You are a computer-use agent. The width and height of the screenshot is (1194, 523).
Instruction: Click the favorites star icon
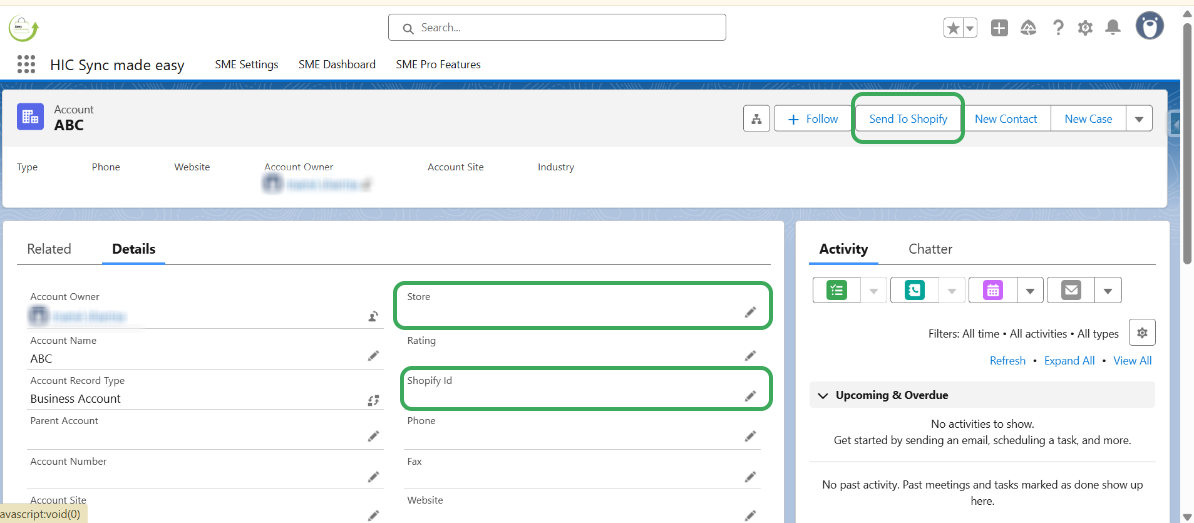coord(953,28)
